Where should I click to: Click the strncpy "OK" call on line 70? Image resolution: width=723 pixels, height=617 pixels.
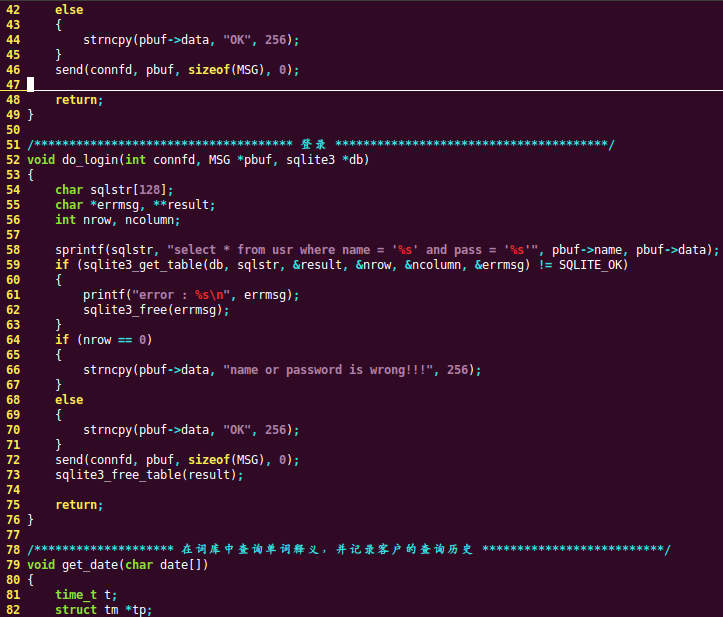pos(191,430)
